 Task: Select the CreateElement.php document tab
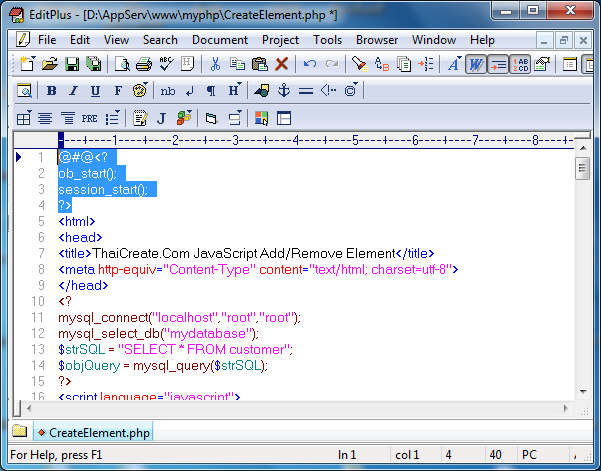coord(94,433)
